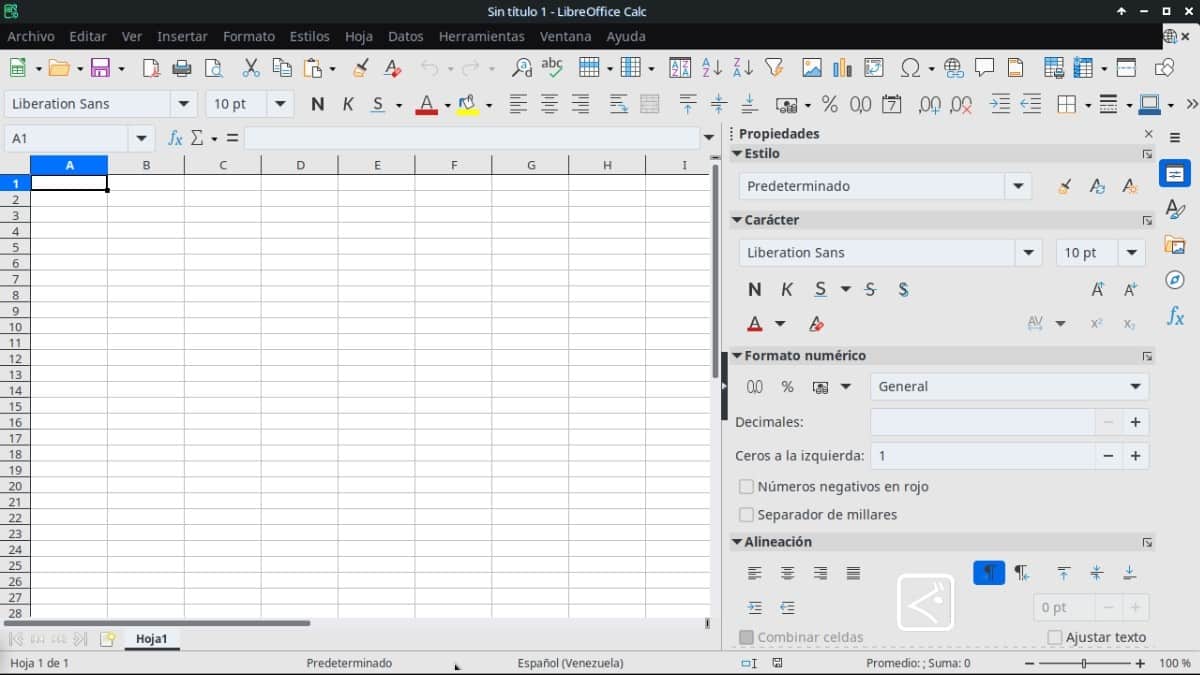1200x675 pixels.
Task: Sort data in ascending order
Action: (710, 67)
